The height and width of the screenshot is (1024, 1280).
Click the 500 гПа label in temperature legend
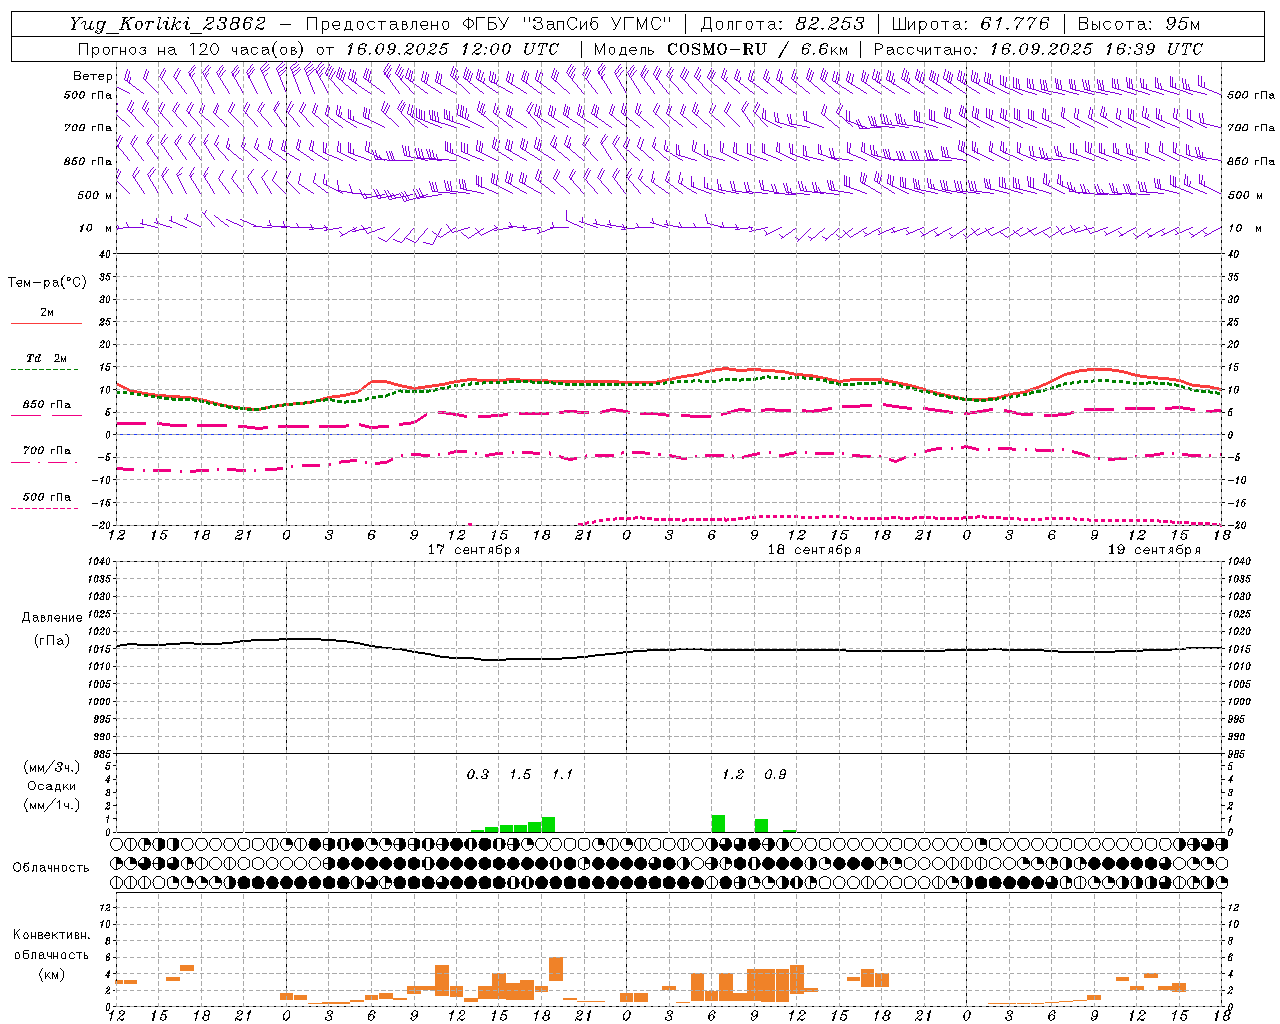pyautogui.click(x=47, y=497)
